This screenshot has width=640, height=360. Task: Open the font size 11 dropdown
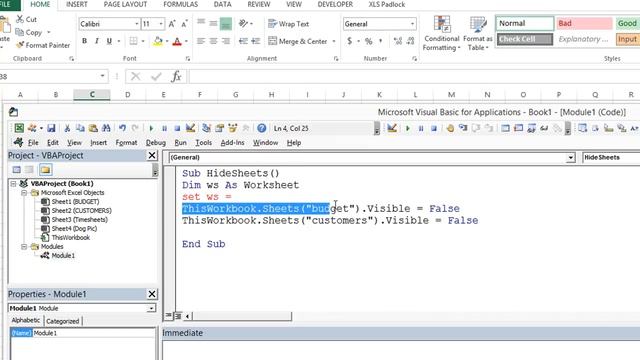161,24
